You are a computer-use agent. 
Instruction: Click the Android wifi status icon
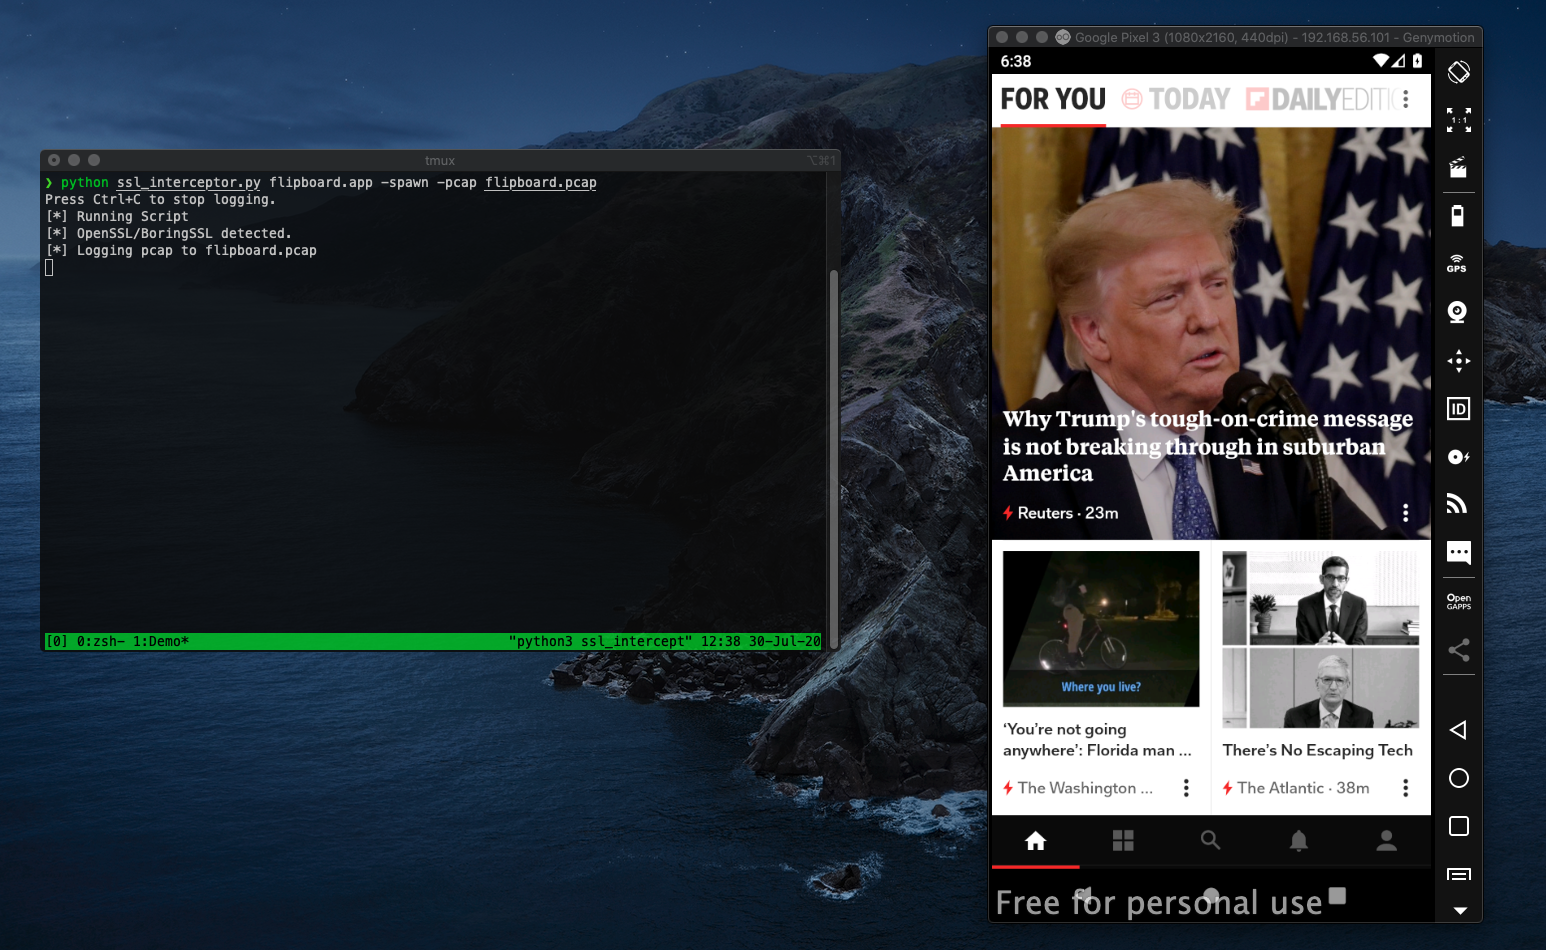[1381, 61]
